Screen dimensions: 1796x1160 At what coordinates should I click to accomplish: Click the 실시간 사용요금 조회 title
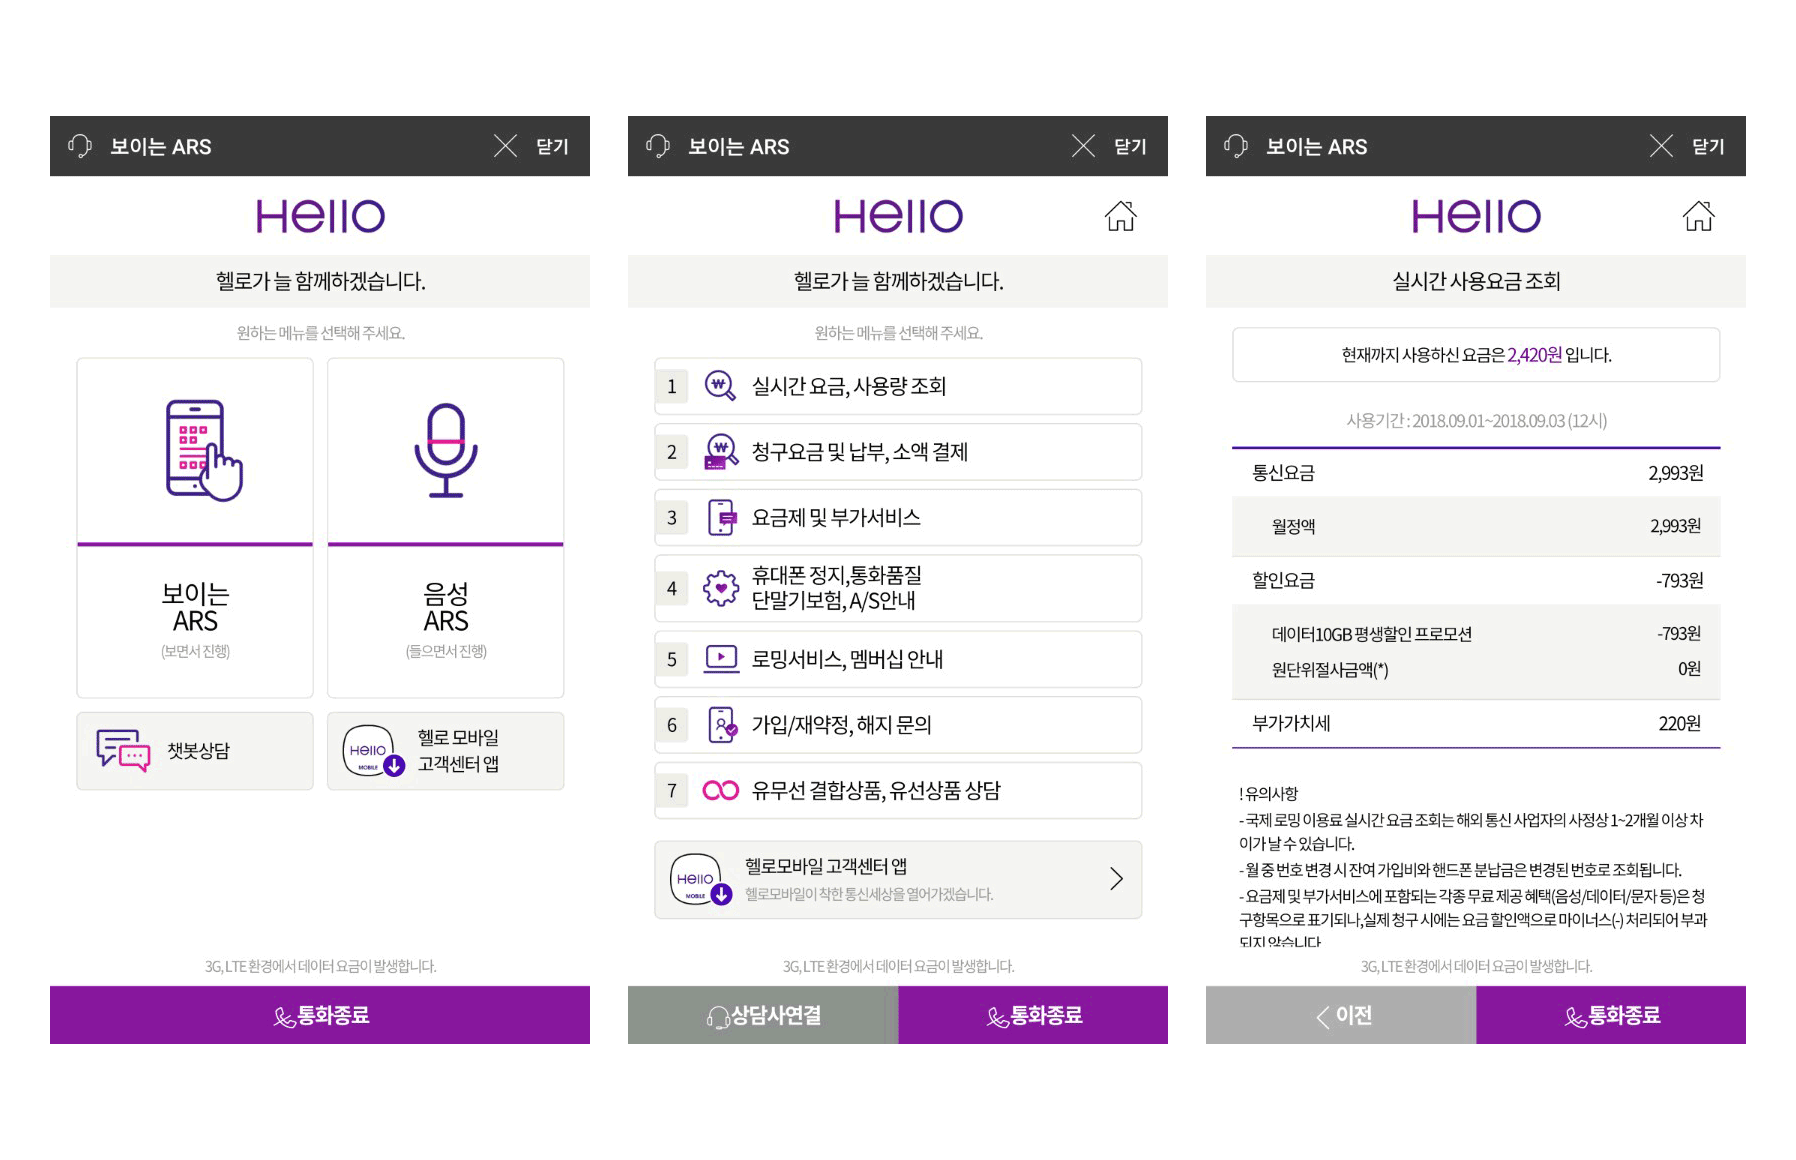coord(1476,281)
